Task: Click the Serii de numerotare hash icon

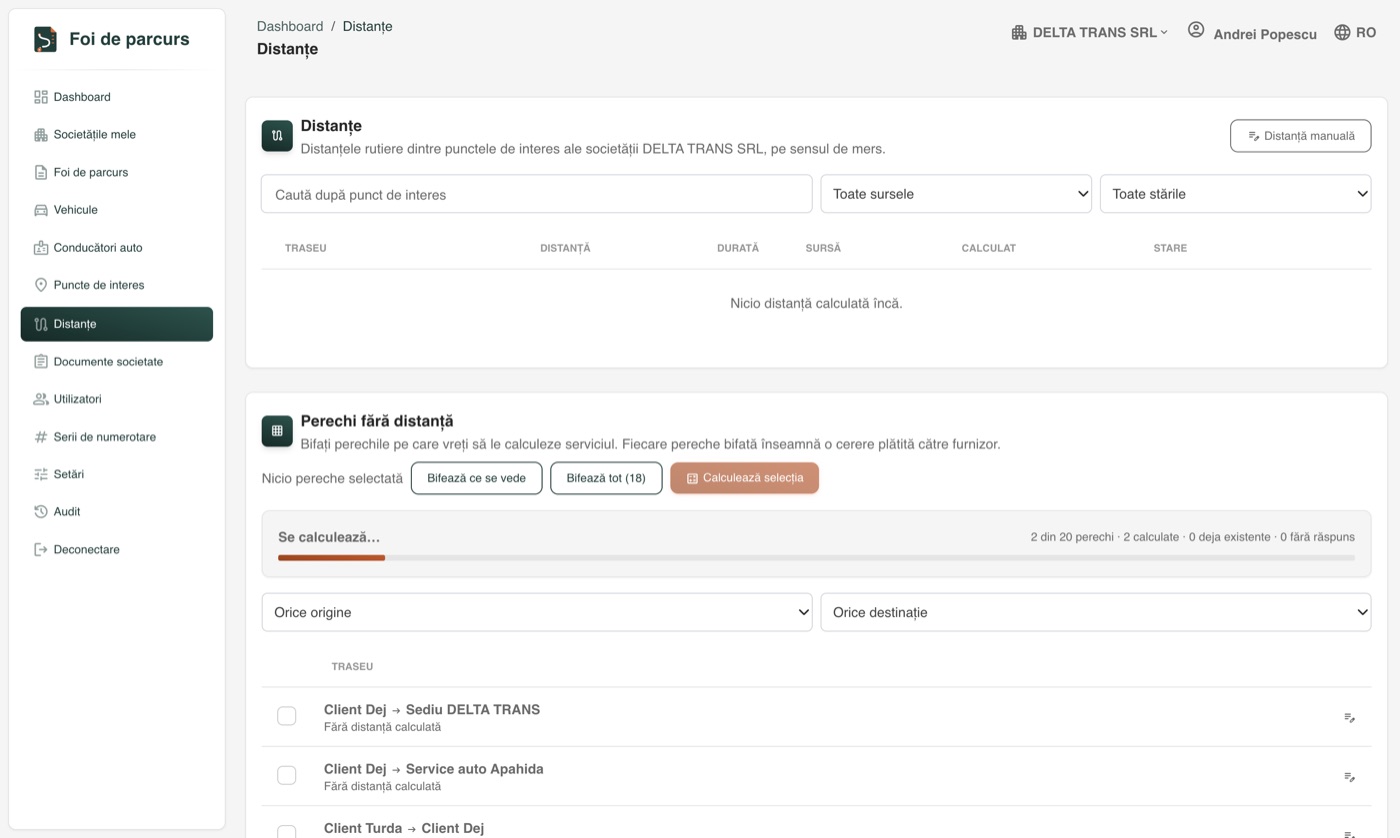Action: coord(41,437)
